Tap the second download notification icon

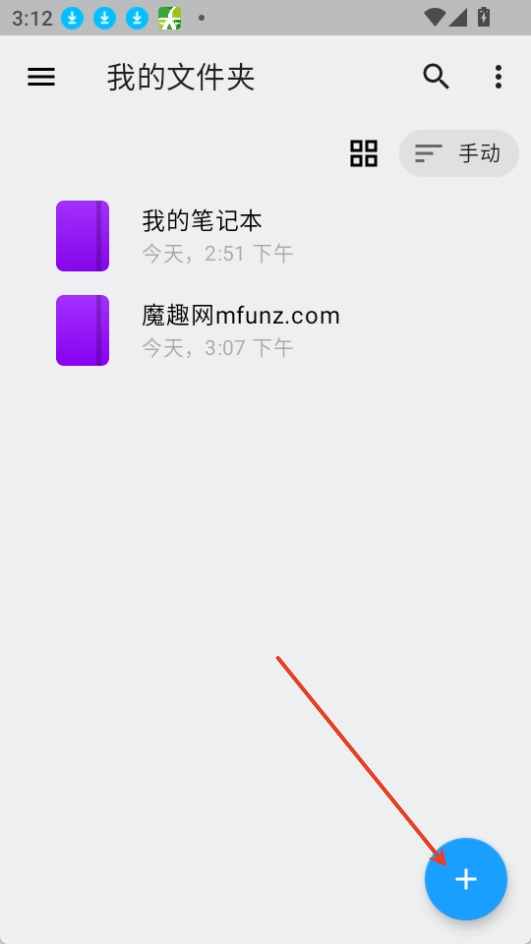tap(105, 18)
